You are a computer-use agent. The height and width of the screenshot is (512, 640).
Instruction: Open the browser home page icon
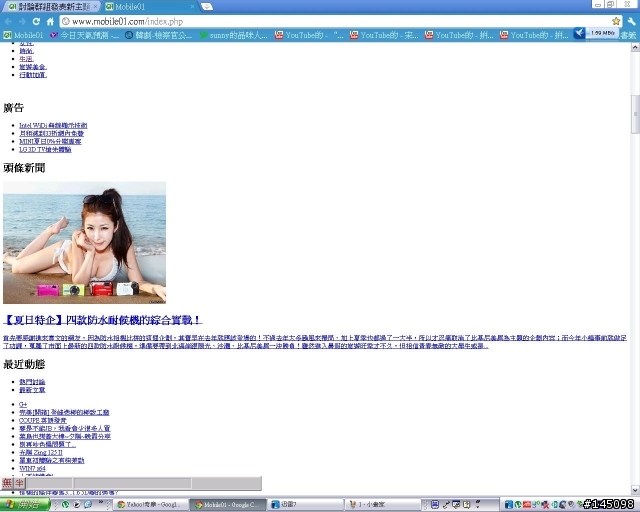pos(50,21)
